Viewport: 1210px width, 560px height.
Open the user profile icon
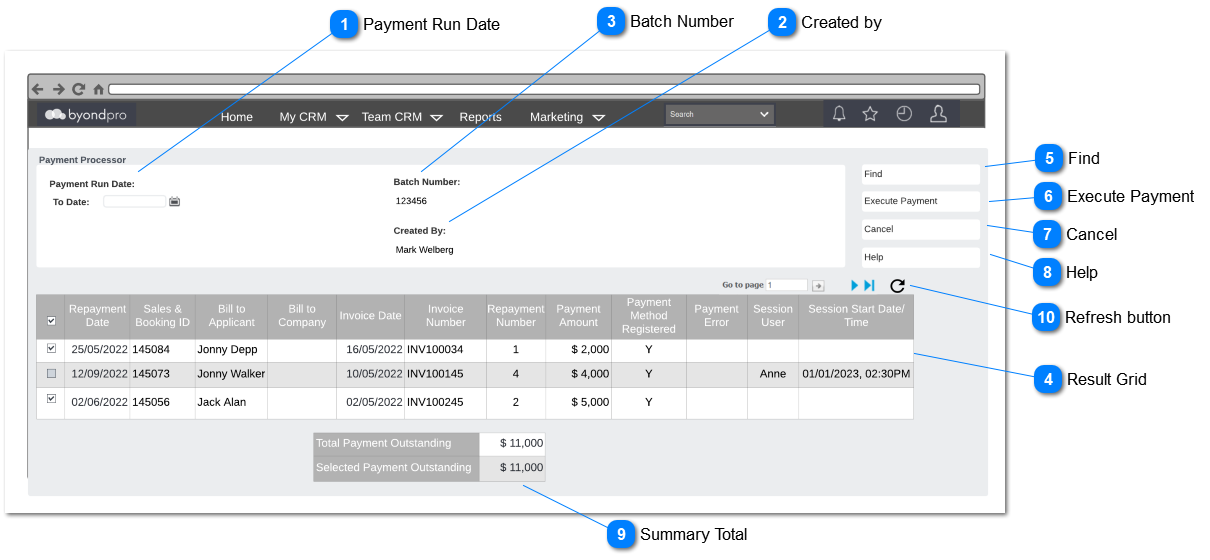point(938,114)
